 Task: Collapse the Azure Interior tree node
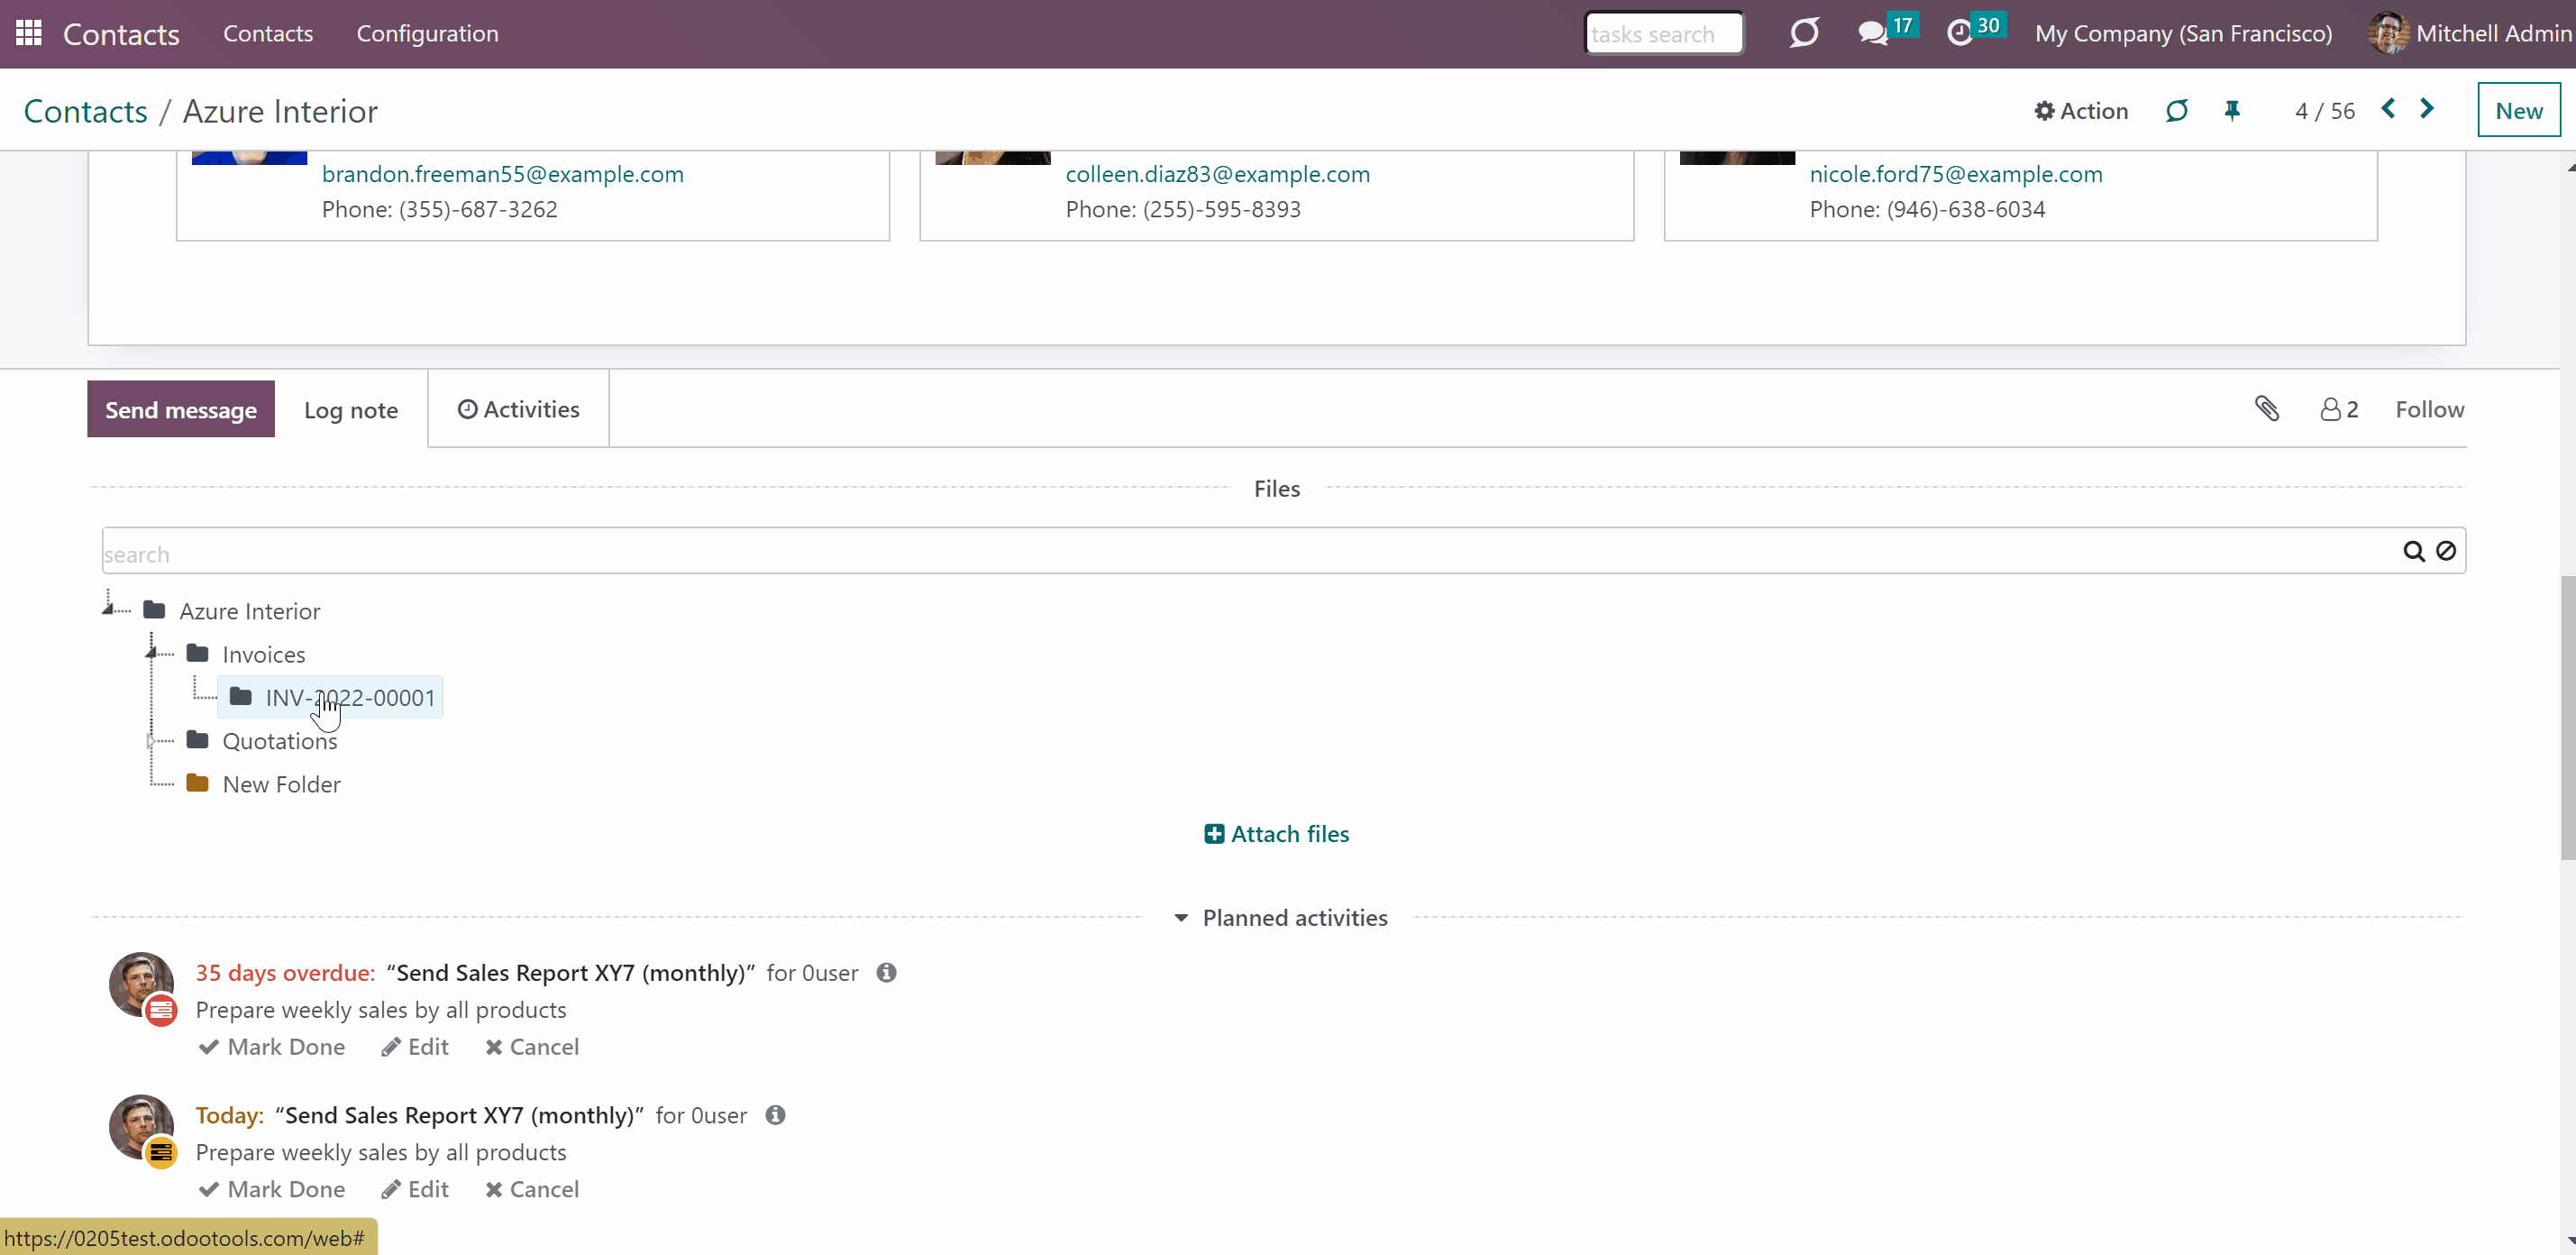108,608
